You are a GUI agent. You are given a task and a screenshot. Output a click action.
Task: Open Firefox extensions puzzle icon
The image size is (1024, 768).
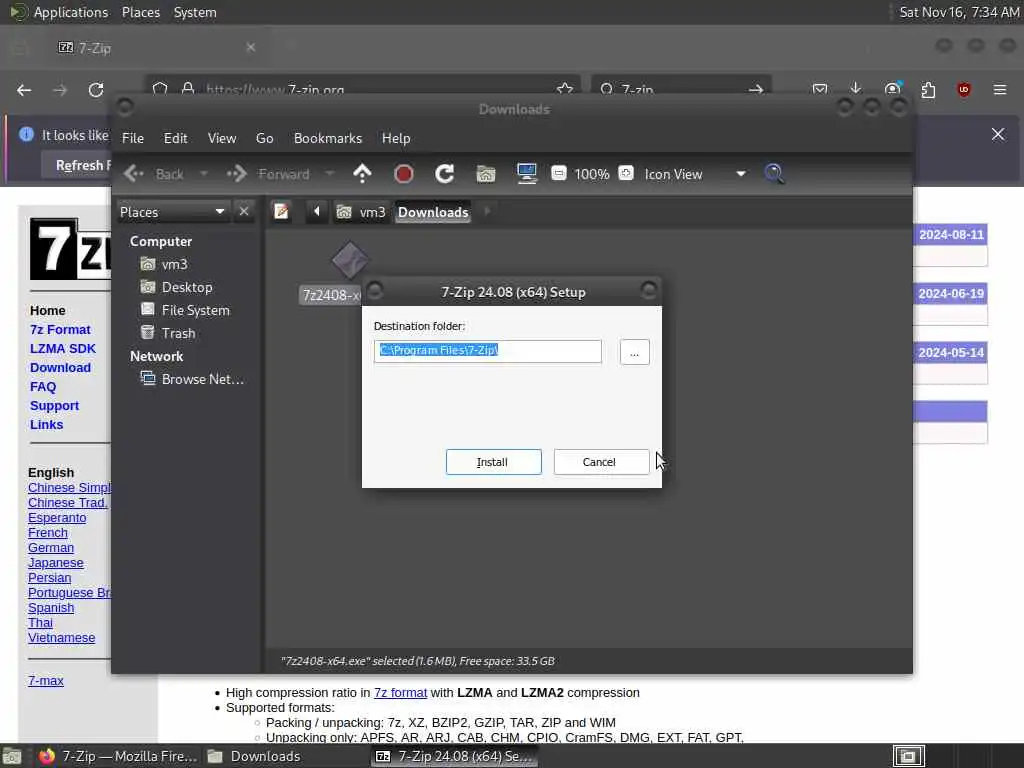(x=928, y=89)
